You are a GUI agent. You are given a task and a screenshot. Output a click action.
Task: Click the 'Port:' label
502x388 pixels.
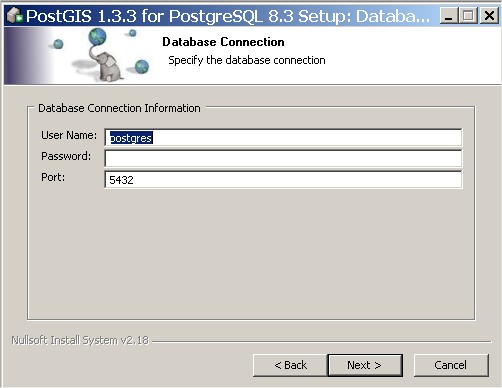(53, 177)
